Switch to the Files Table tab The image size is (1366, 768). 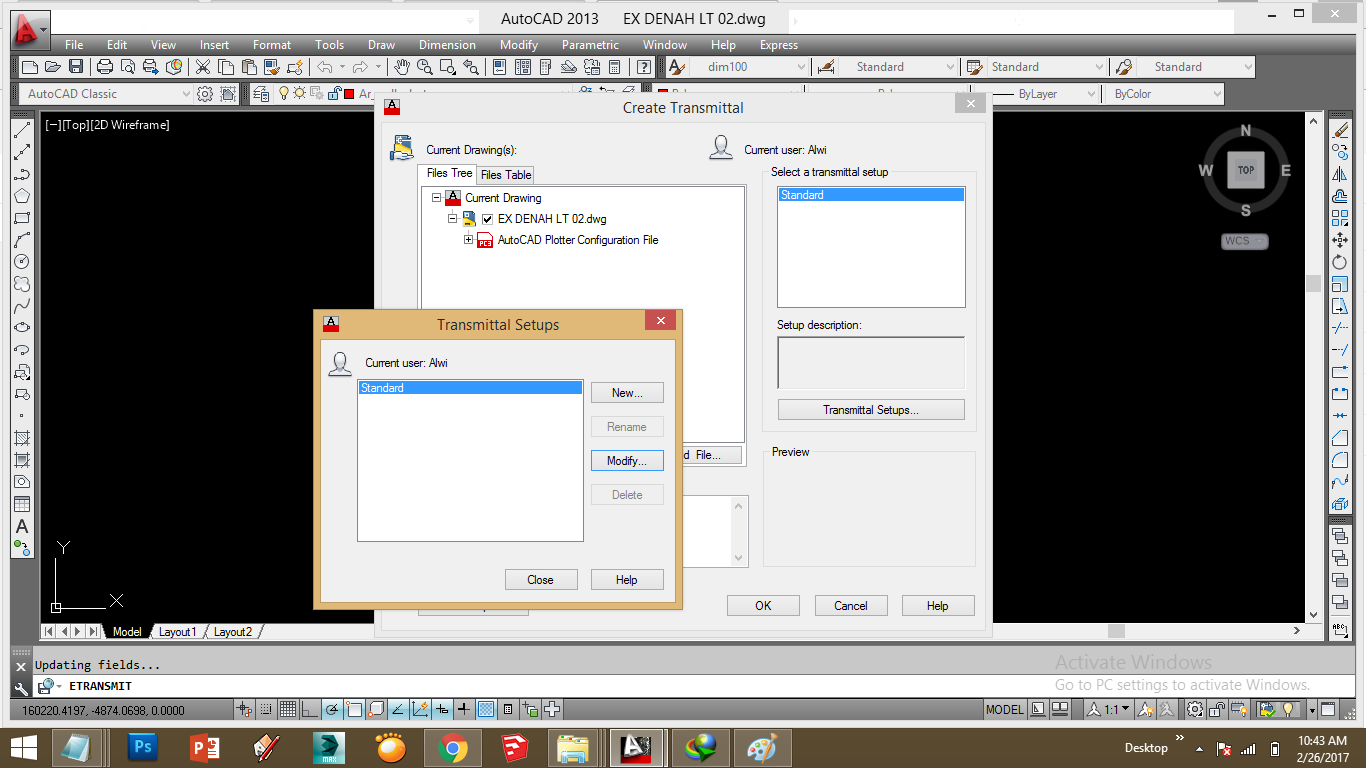click(x=505, y=174)
